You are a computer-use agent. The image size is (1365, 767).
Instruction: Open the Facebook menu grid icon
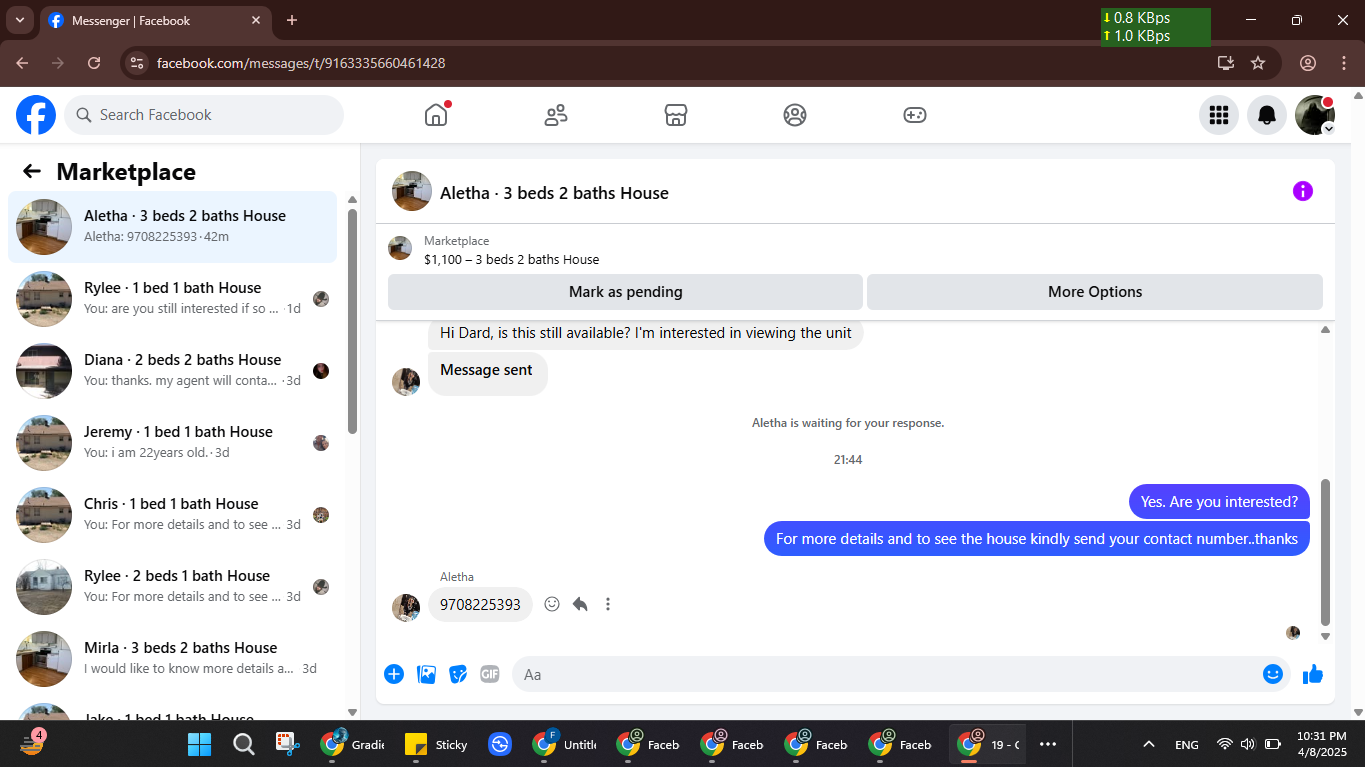[1219, 115]
